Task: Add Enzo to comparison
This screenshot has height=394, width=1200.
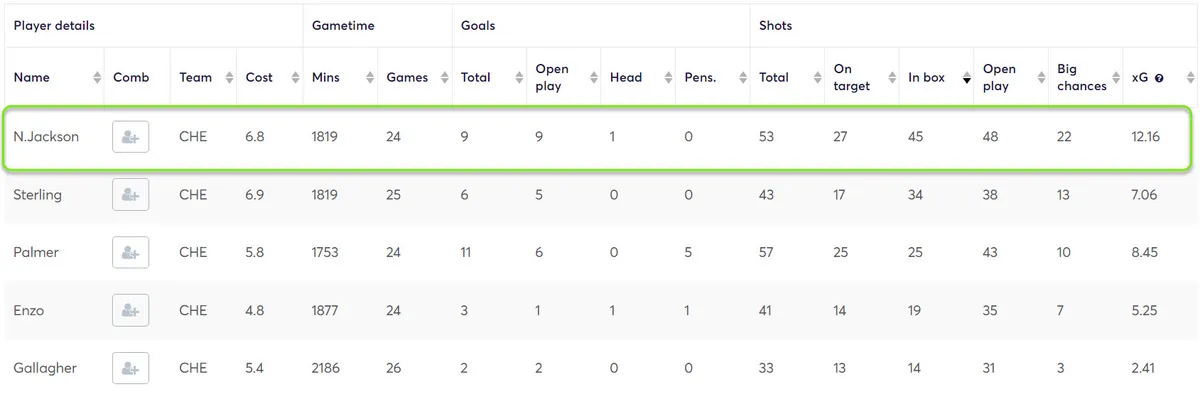Action: point(130,311)
